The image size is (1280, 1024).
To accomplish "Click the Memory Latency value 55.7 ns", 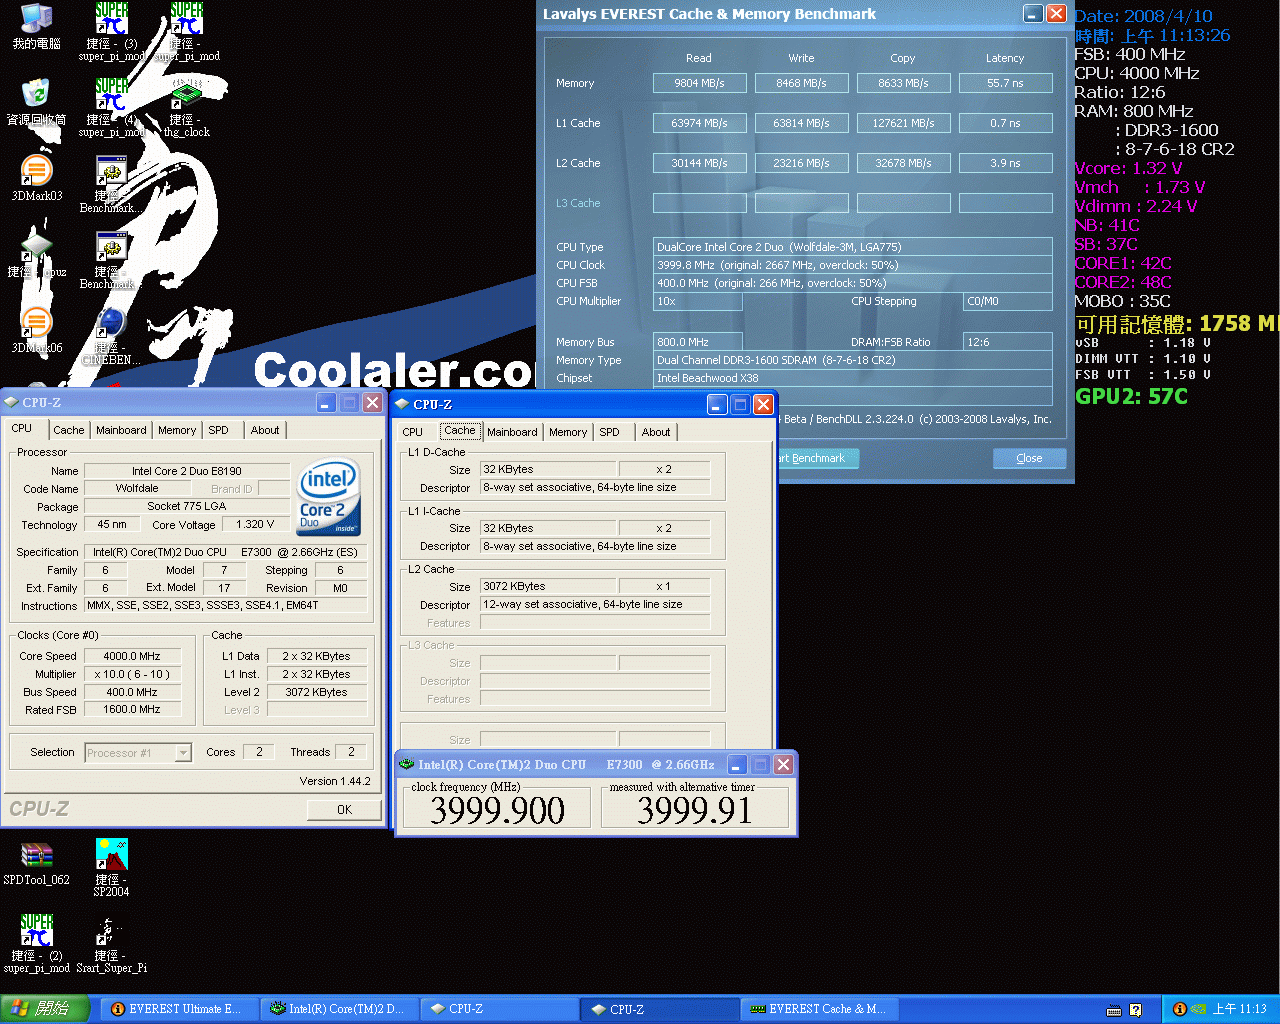I will tap(1005, 83).
